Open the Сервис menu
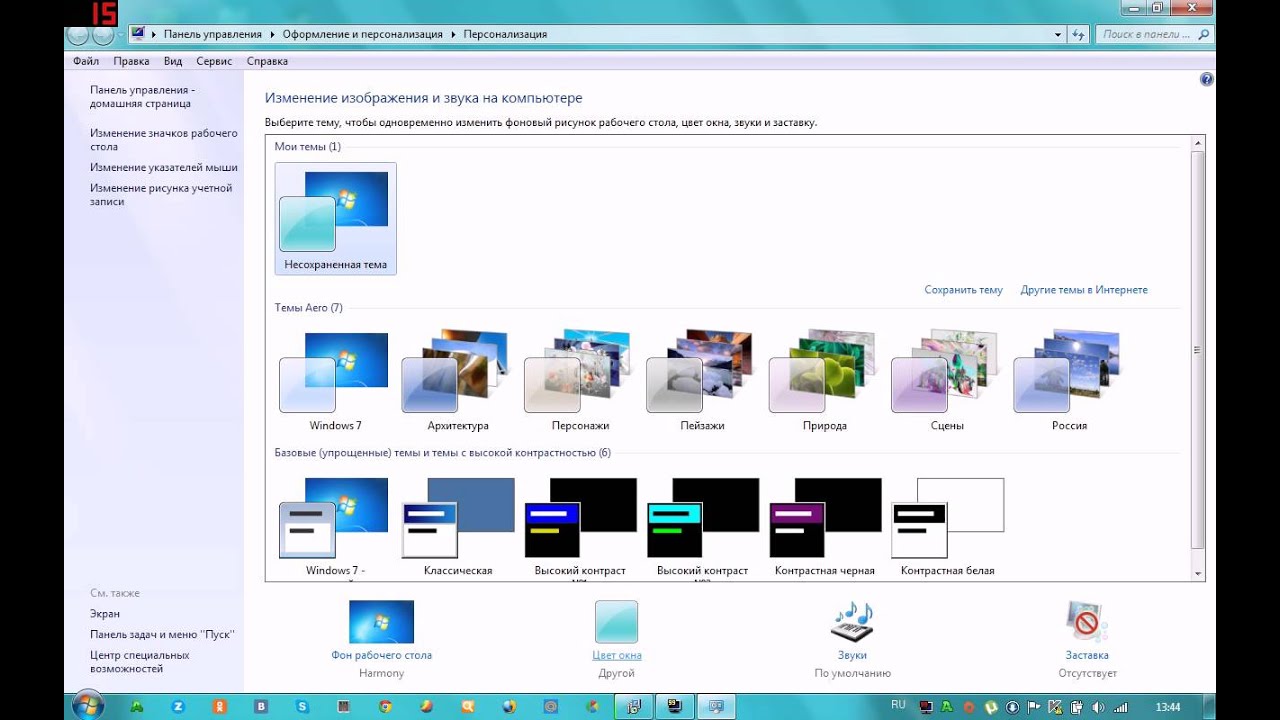 (214, 61)
